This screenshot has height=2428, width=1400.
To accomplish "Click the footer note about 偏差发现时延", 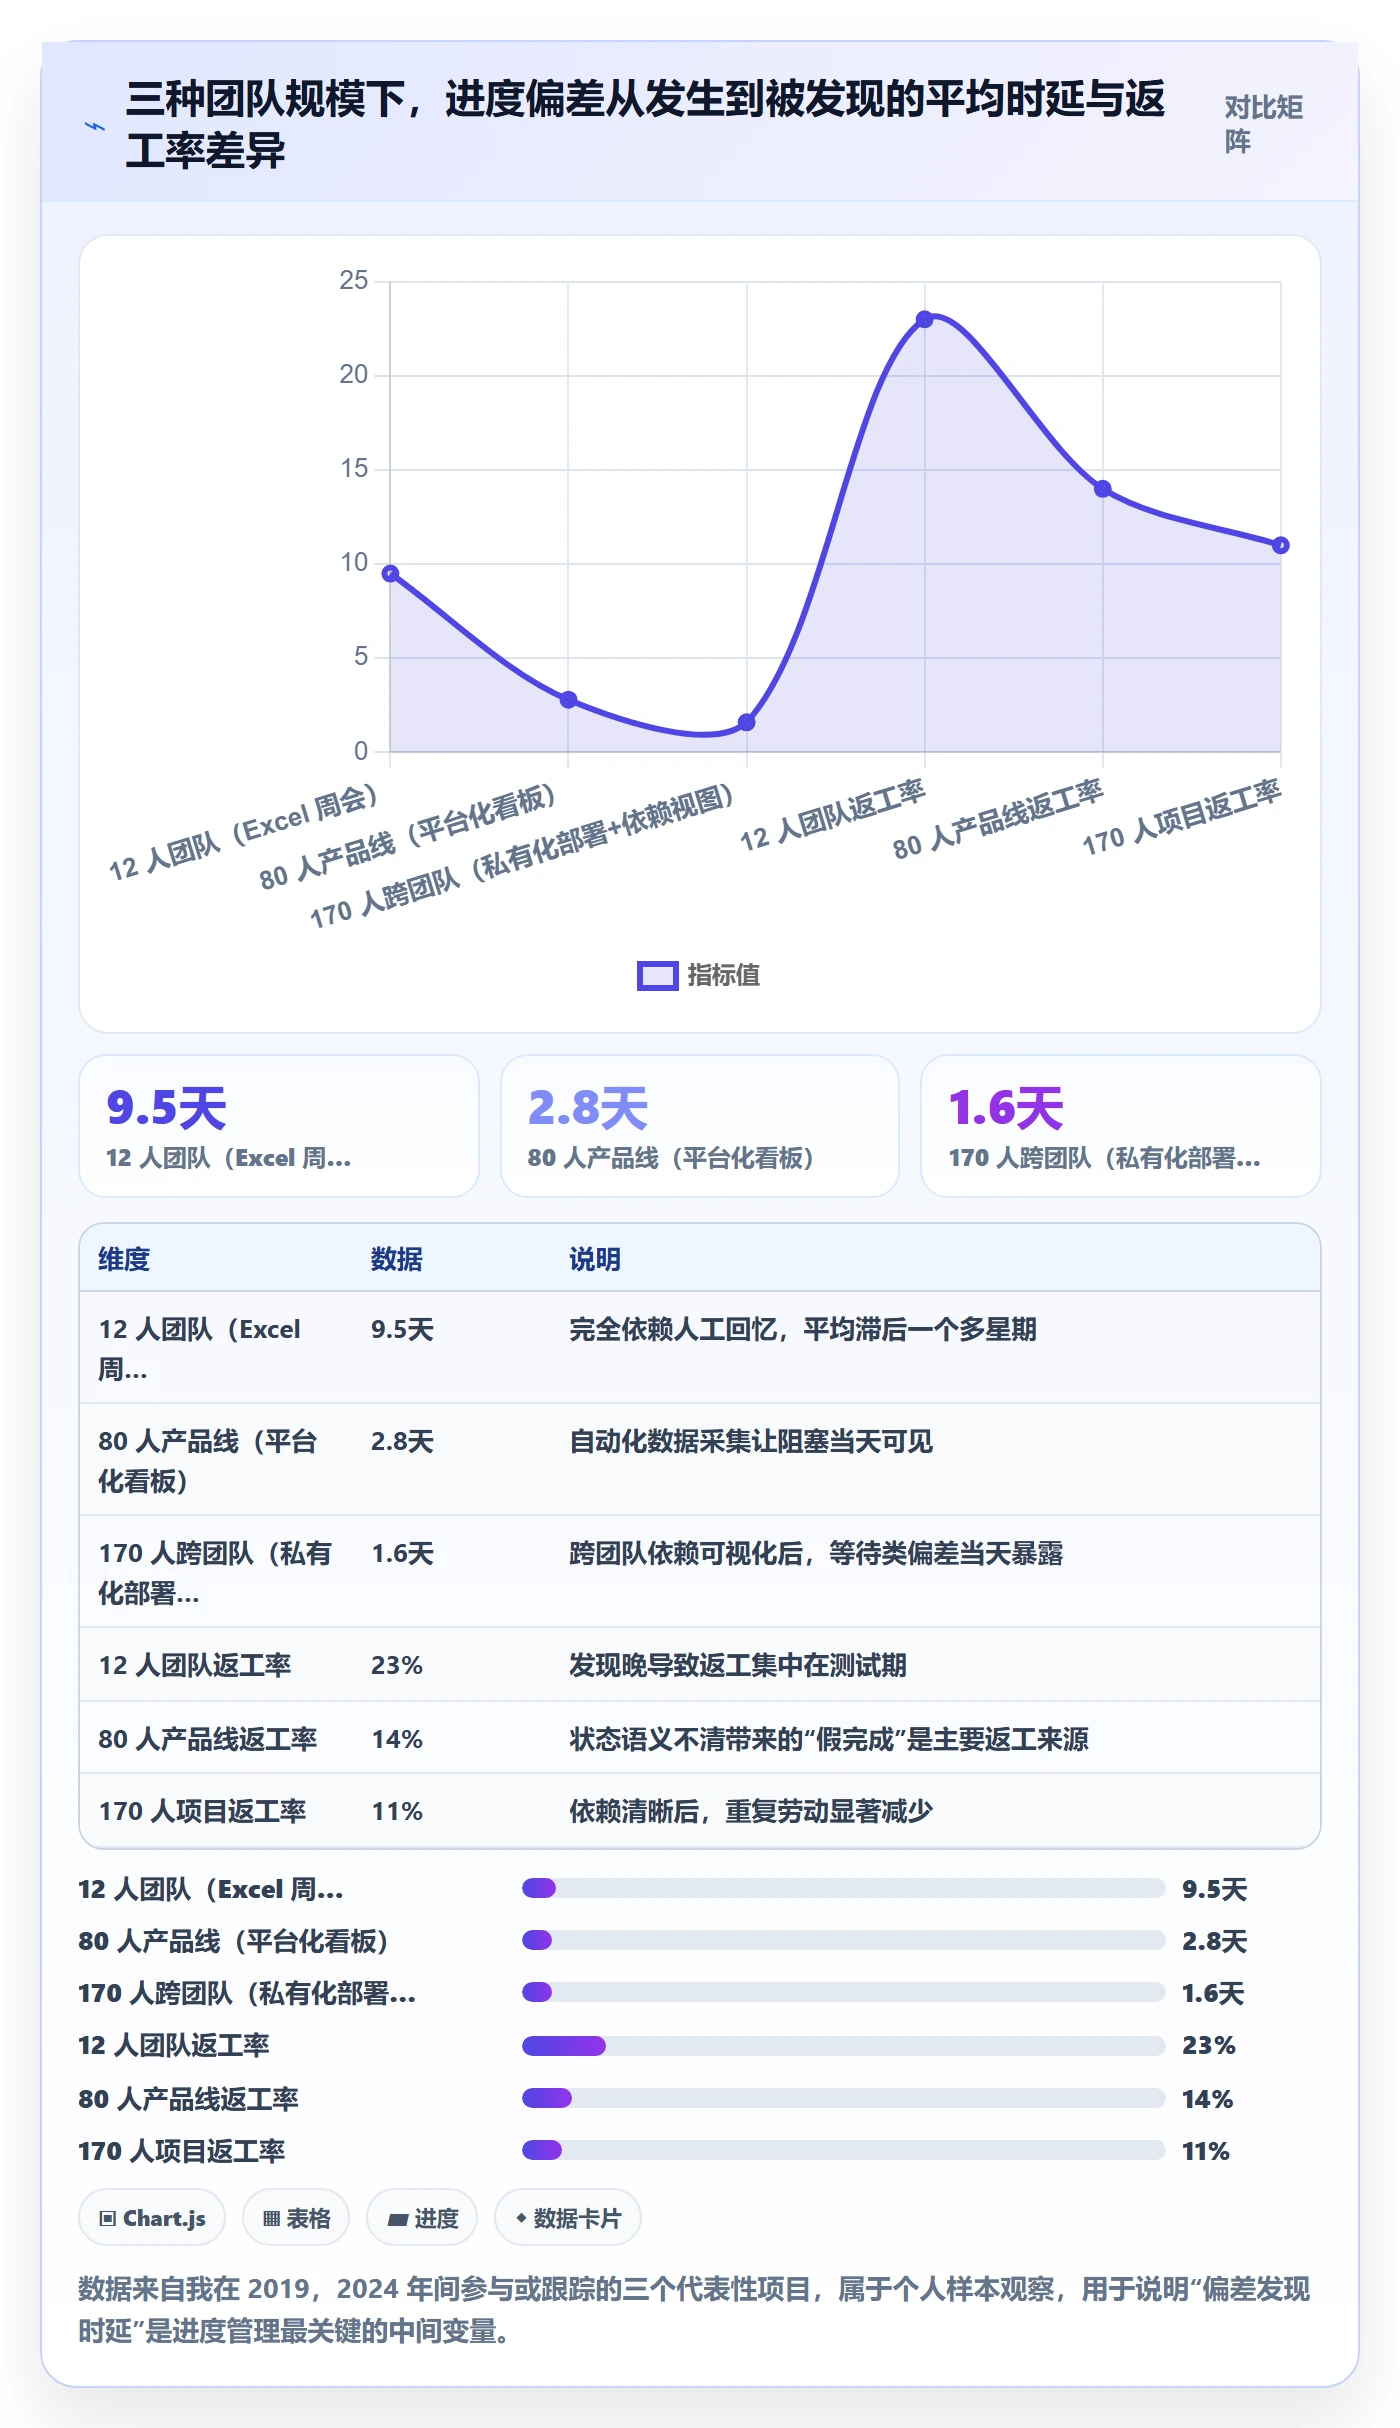I will coord(694,2309).
